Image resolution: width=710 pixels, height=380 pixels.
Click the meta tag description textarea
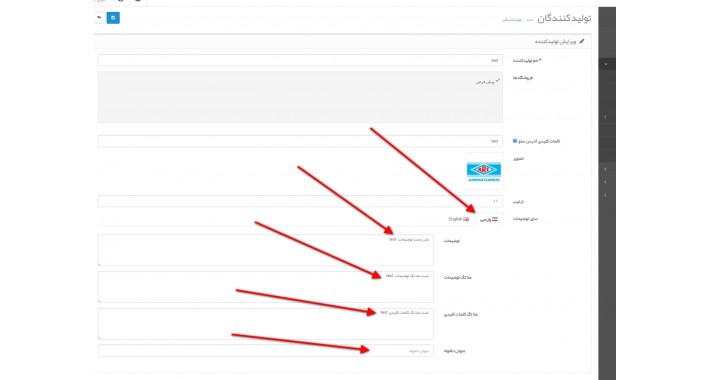click(266, 287)
